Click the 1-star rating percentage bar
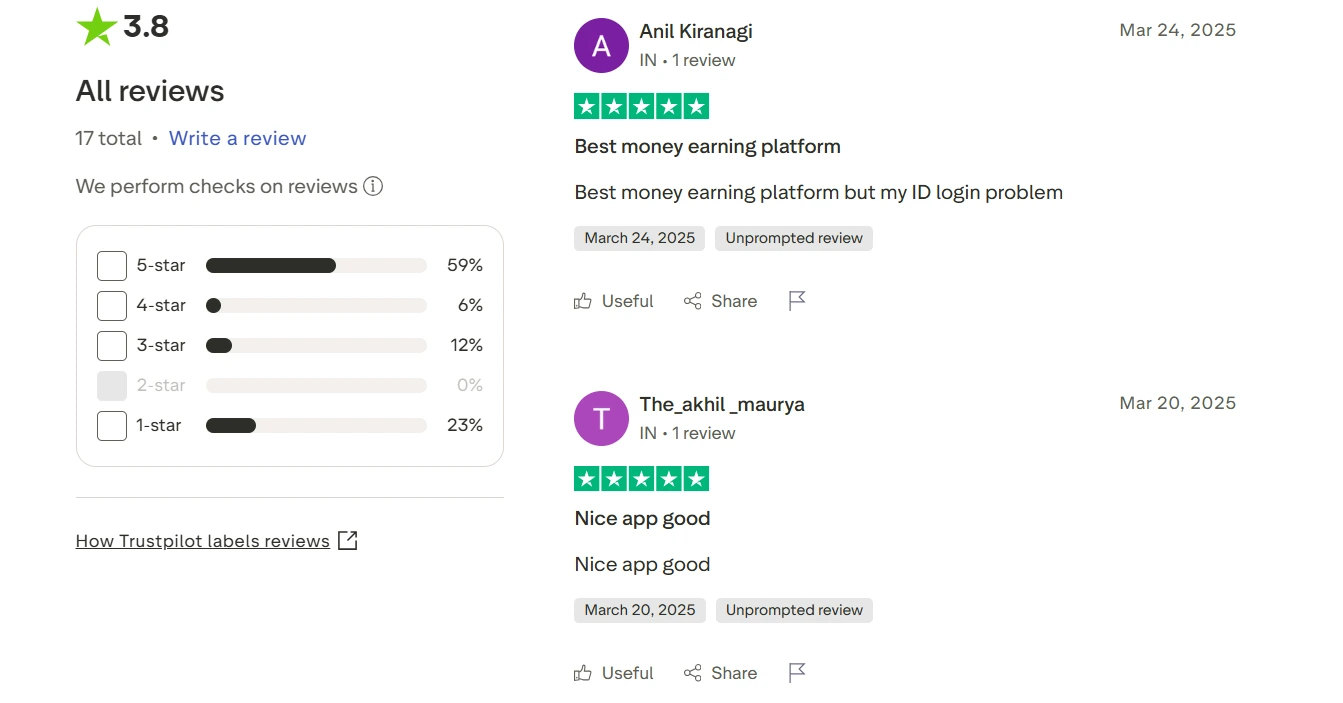 point(316,425)
